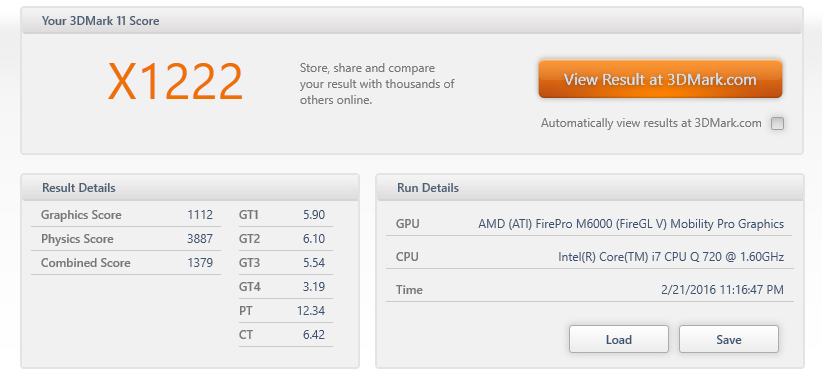This screenshot has width=822, height=387.
Task: Click the GPU label in Run Details
Action: point(407,224)
